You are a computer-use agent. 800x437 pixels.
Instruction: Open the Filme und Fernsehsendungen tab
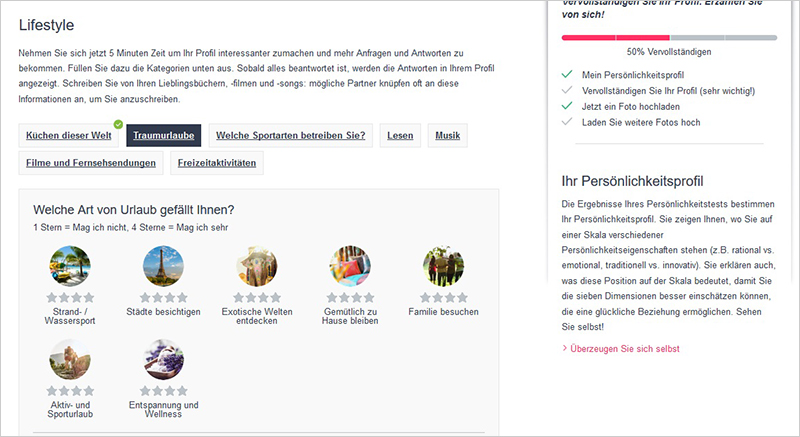tap(91, 163)
